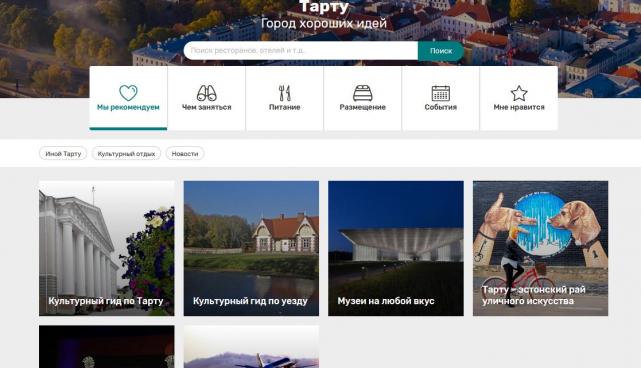Click the bed icon for Размещение
The height and width of the screenshot is (368, 641).
pos(363,93)
